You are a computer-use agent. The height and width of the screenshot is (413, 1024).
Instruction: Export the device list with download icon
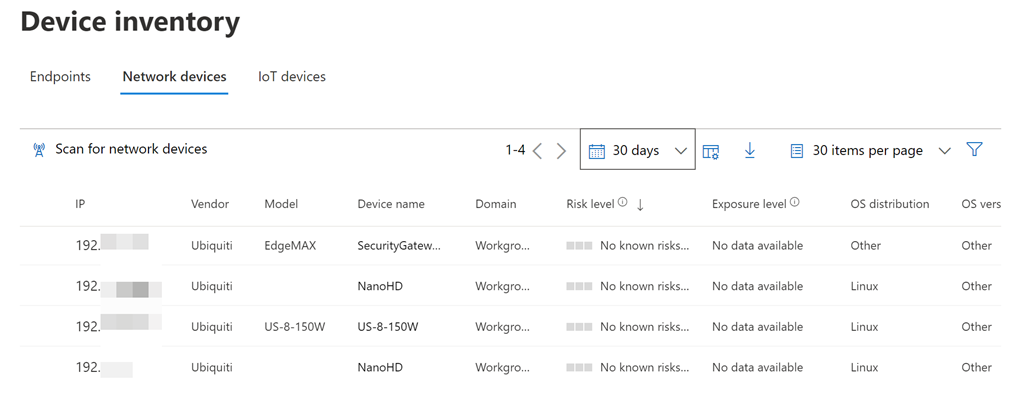[x=750, y=150]
